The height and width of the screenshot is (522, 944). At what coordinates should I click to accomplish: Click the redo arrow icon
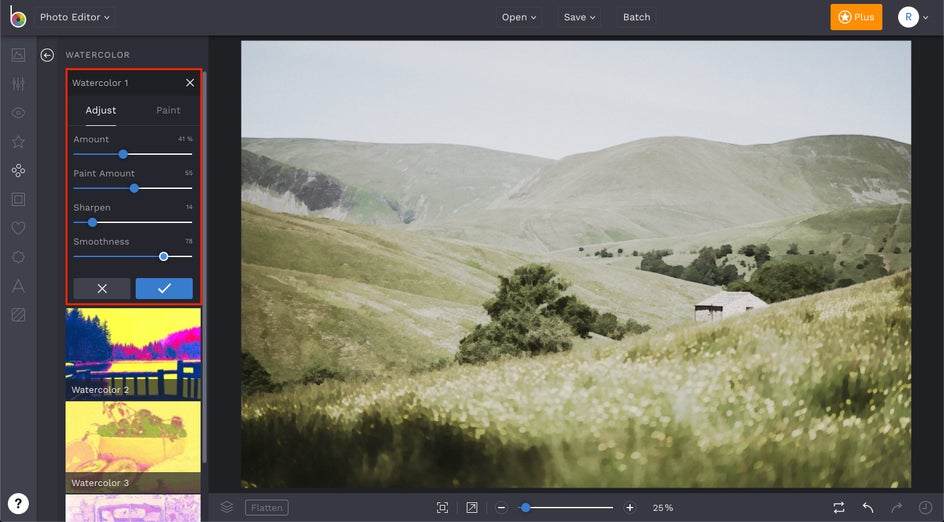pyautogui.click(x=896, y=508)
